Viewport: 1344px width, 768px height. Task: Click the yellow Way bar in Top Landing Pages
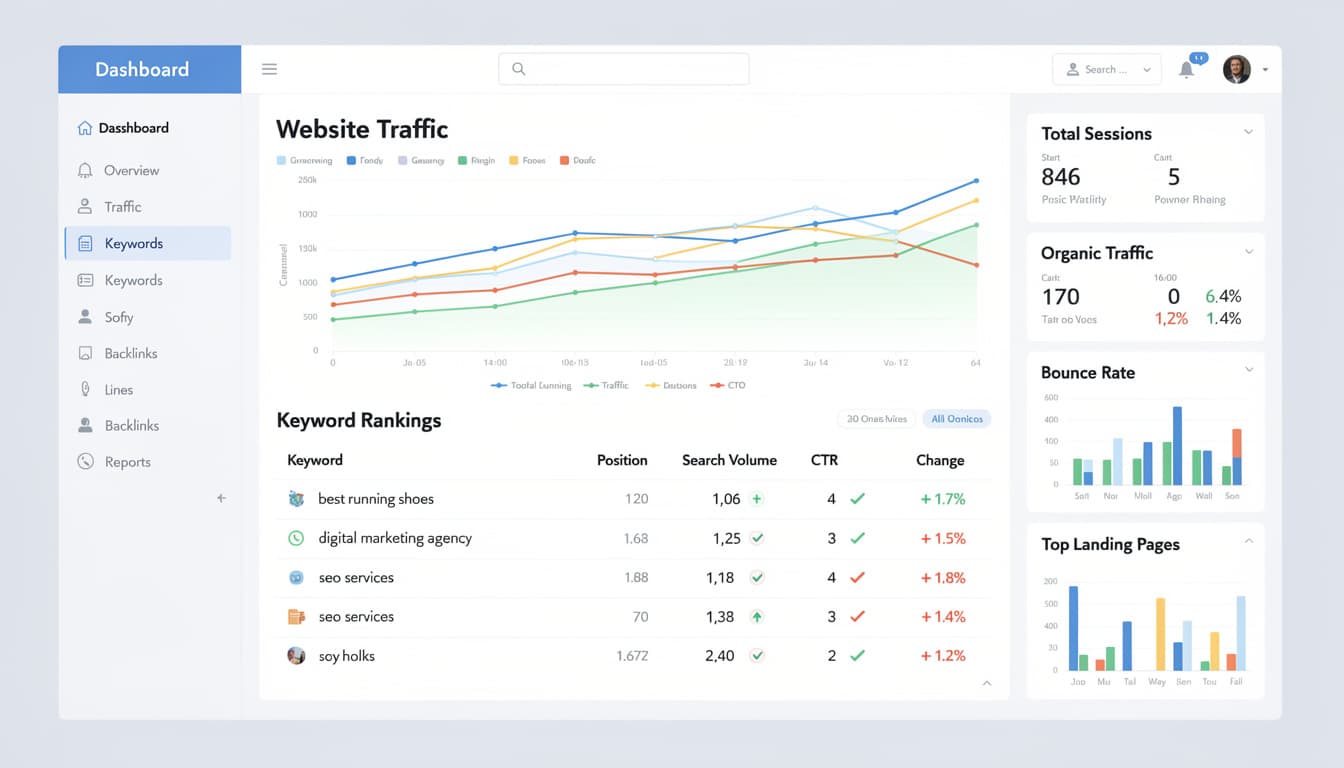coord(1161,634)
